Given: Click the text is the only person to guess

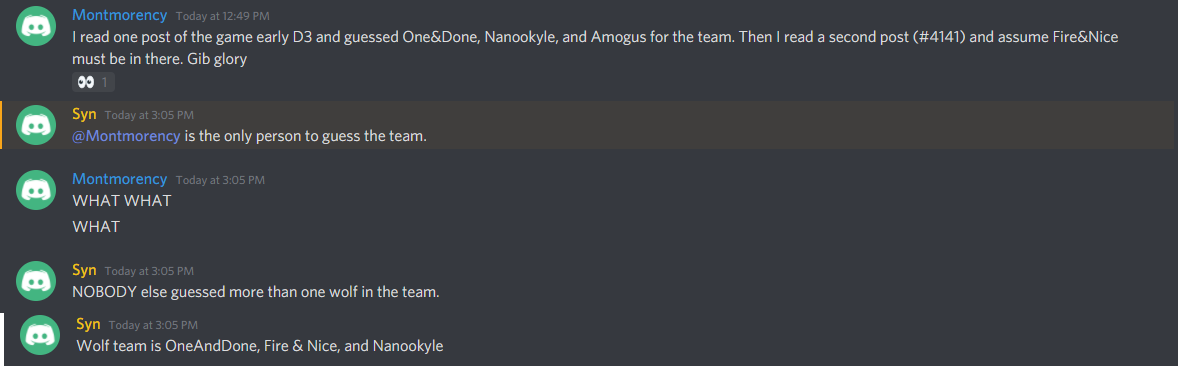Looking at the screenshot, I should coord(305,137).
